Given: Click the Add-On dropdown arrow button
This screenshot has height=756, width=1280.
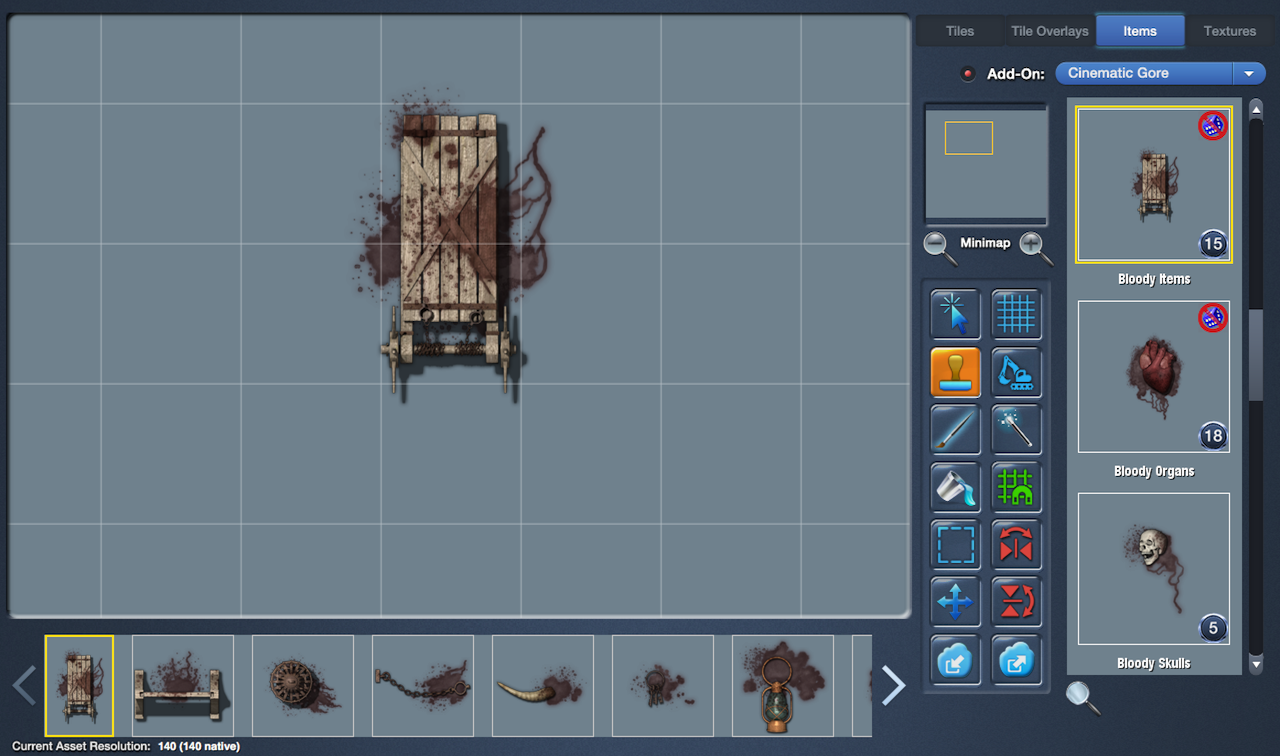Looking at the screenshot, I should (x=1249, y=73).
